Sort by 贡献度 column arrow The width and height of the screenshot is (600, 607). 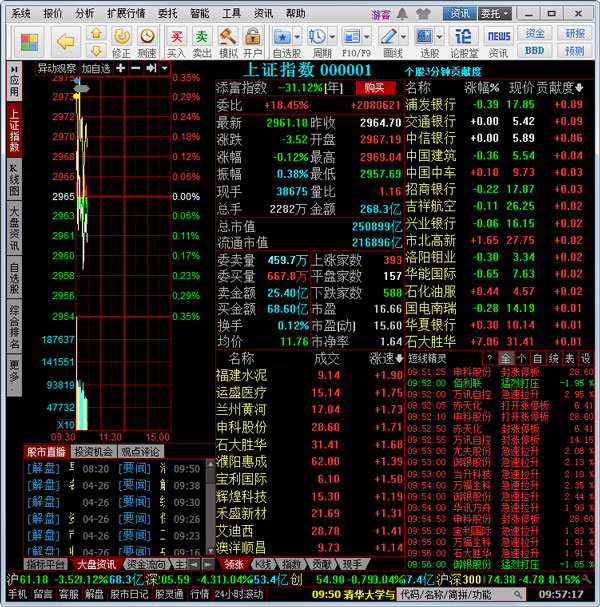click(x=579, y=88)
